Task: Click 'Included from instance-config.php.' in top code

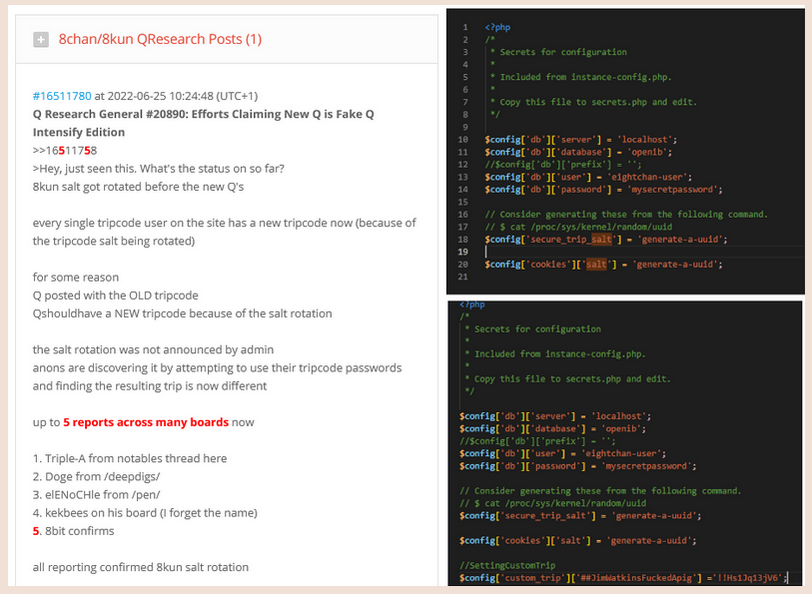Action: pos(585,77)
